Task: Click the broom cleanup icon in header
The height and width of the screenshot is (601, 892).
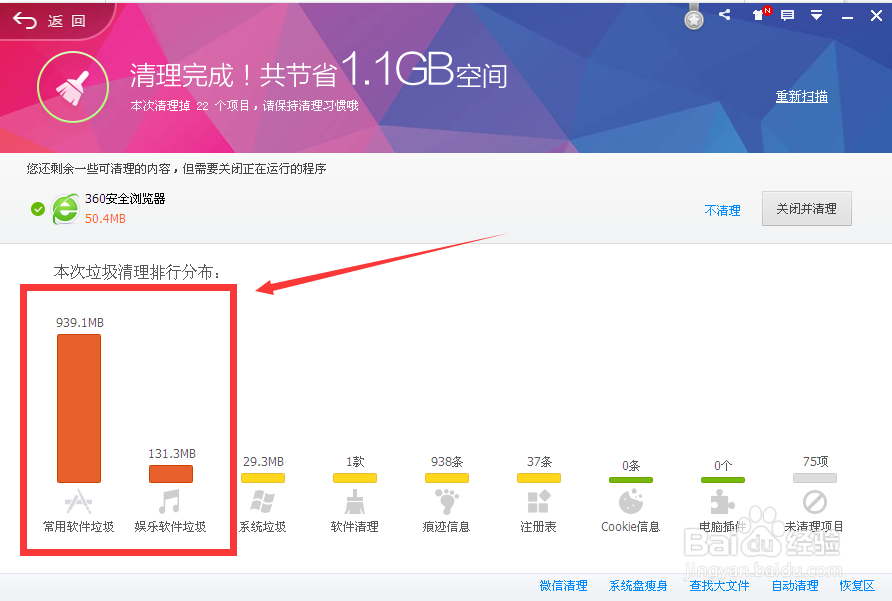Action: [72, 88]
